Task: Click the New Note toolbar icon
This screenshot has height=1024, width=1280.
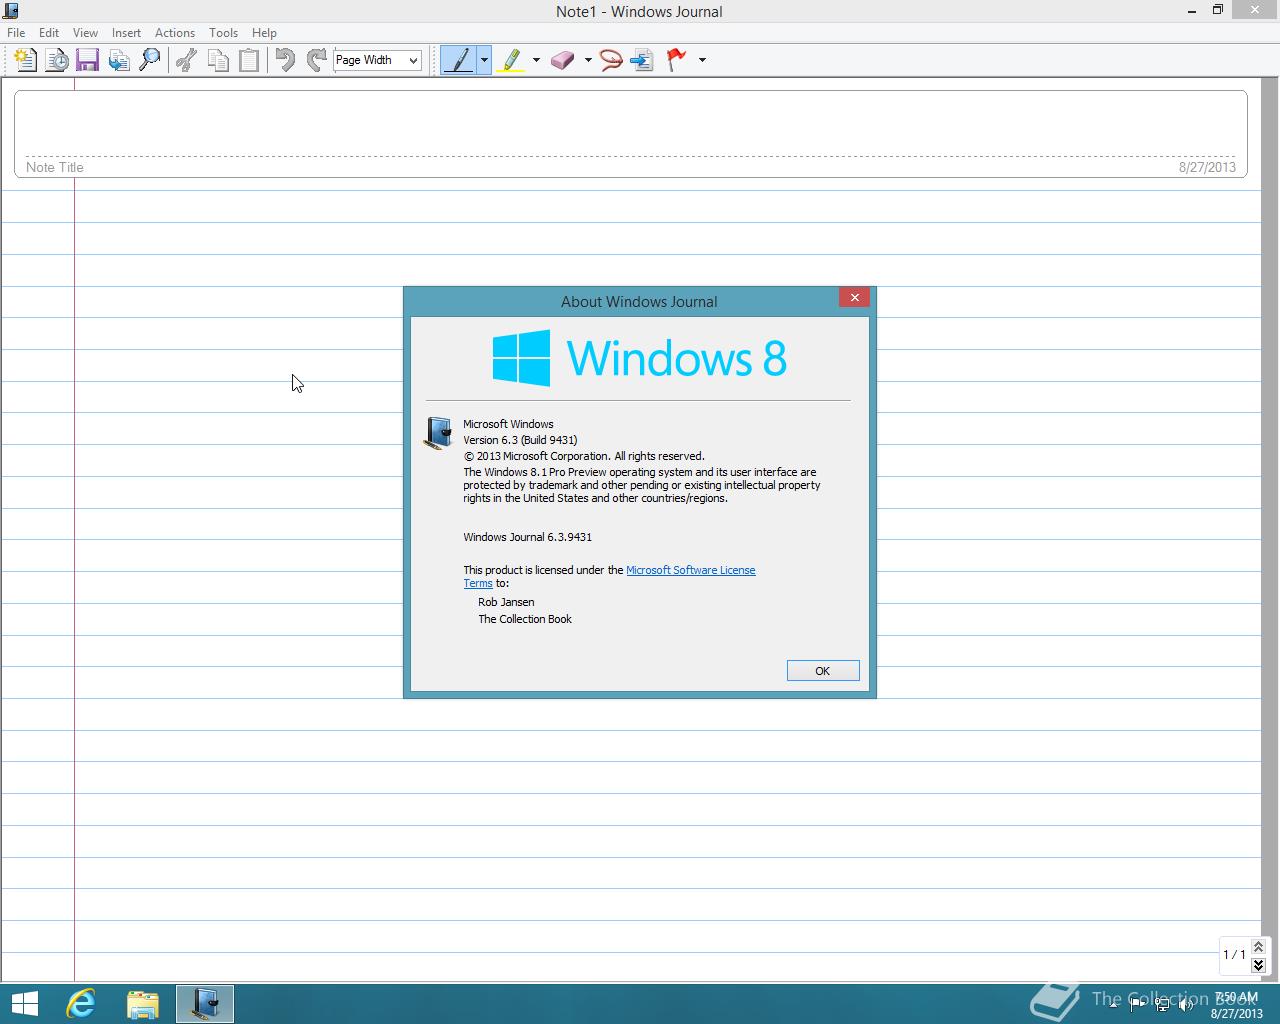Action: pyautogui.click(x=26, y=60)
